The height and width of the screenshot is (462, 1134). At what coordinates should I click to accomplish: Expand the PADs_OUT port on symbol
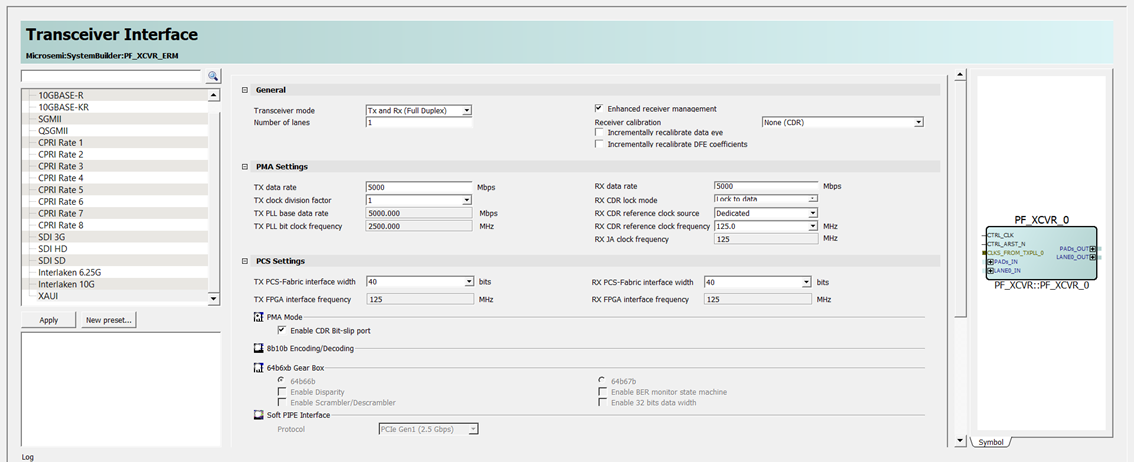1093,248
